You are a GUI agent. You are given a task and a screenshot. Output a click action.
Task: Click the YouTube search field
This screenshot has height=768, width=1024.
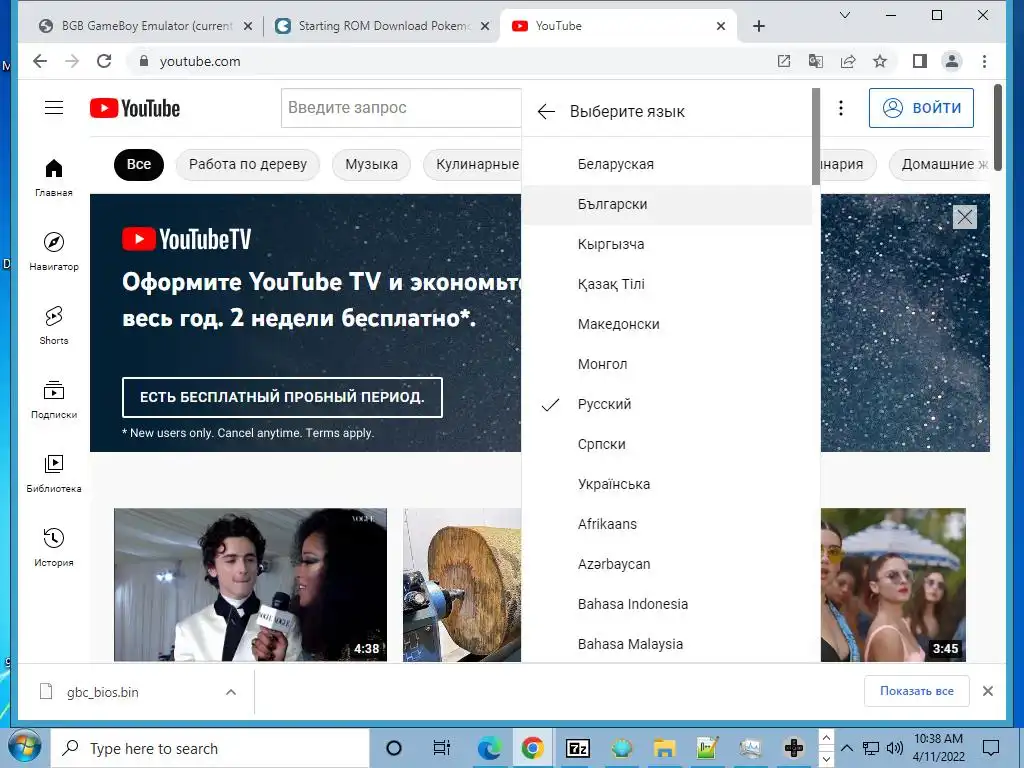click(401, 108)
